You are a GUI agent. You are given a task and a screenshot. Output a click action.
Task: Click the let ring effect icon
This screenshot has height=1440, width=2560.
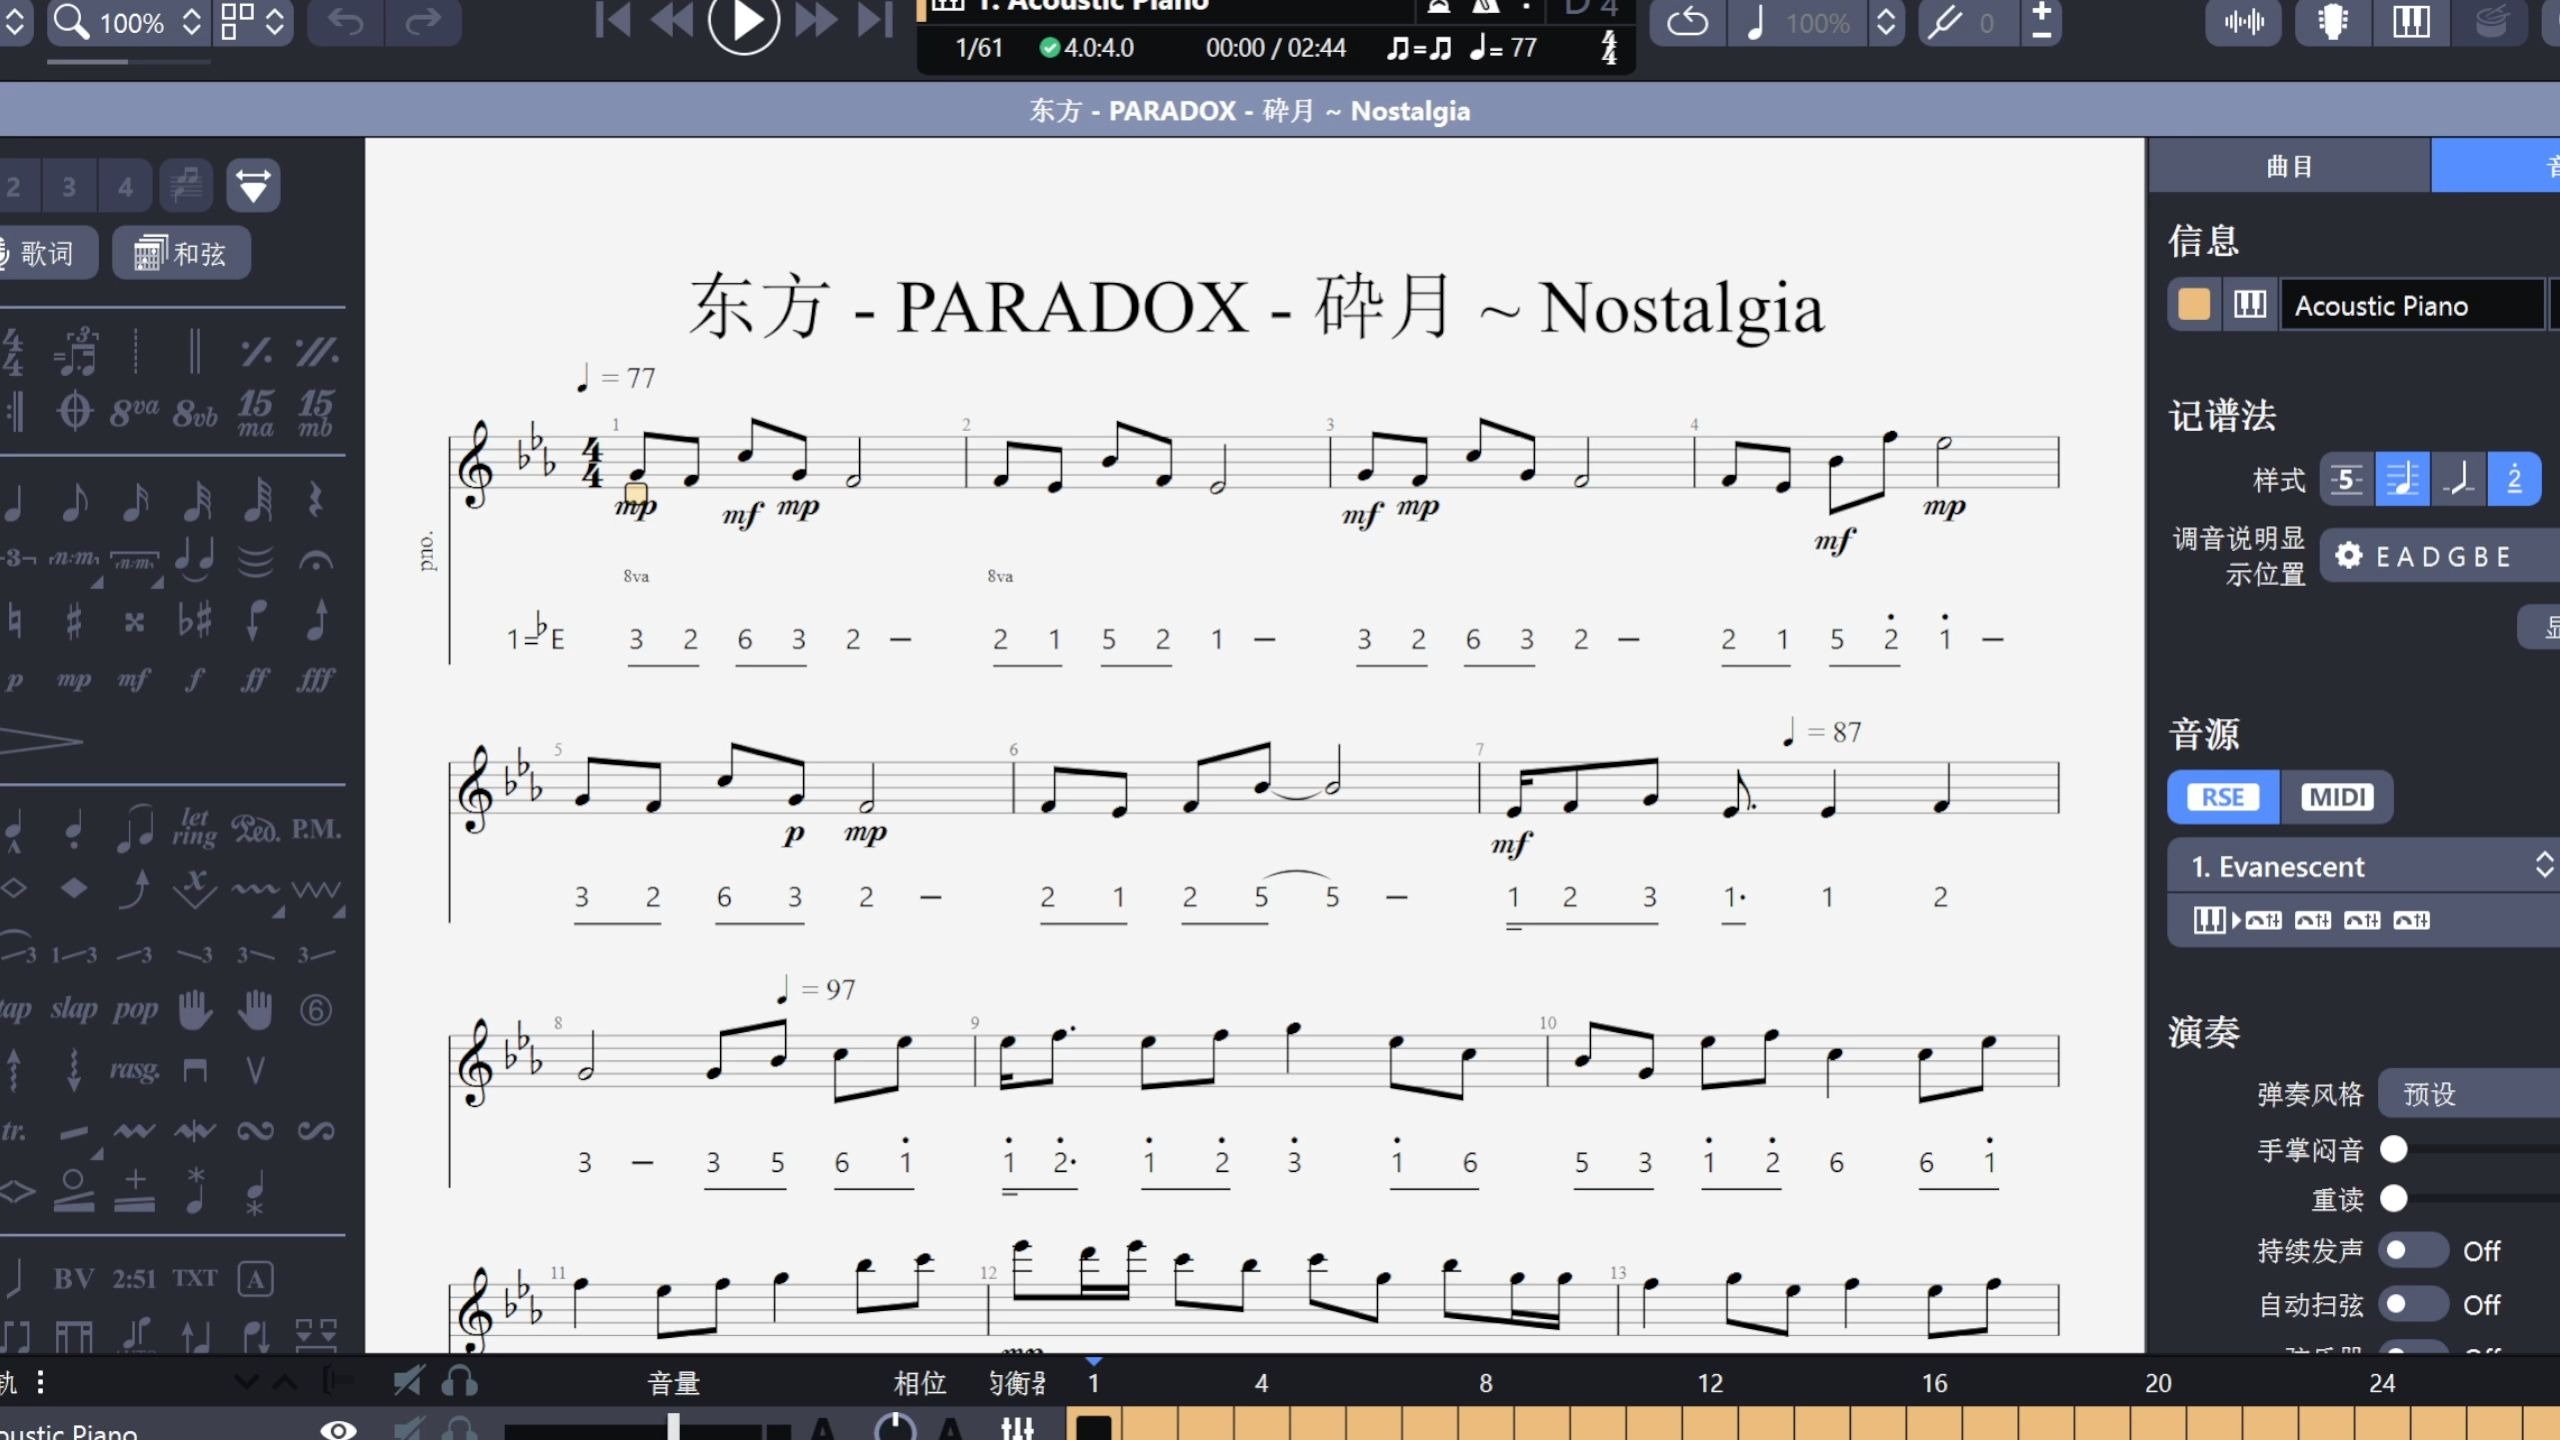(x=194, y=828)
